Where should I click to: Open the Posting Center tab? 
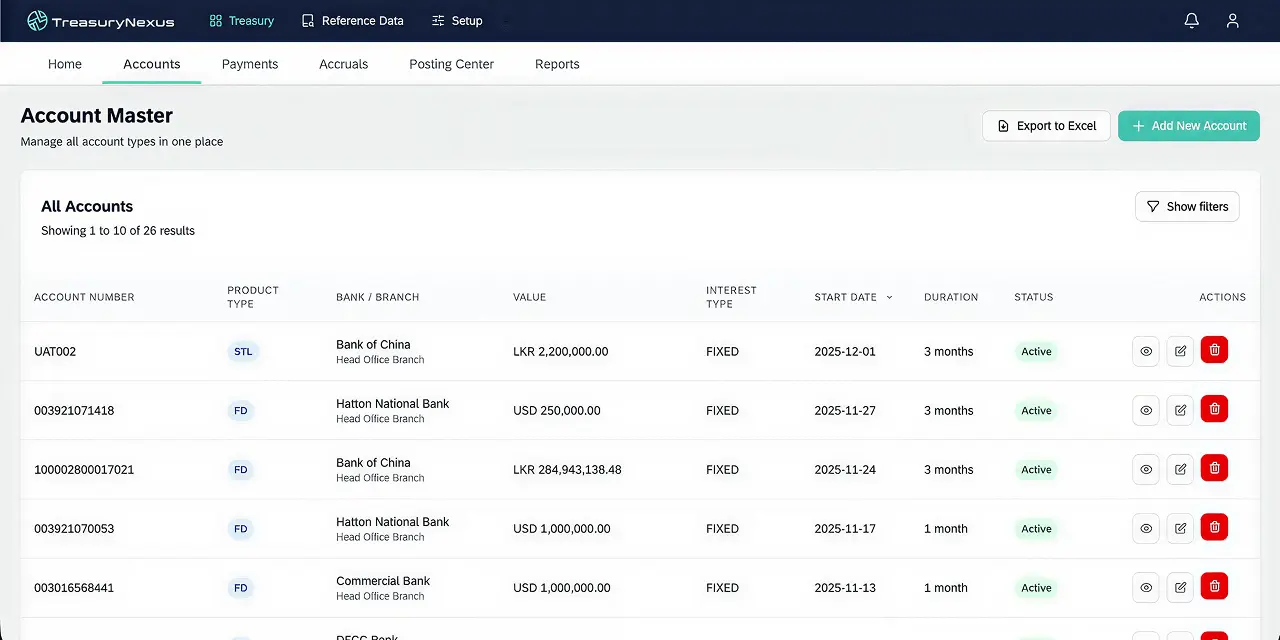click(x=451, y=63)
